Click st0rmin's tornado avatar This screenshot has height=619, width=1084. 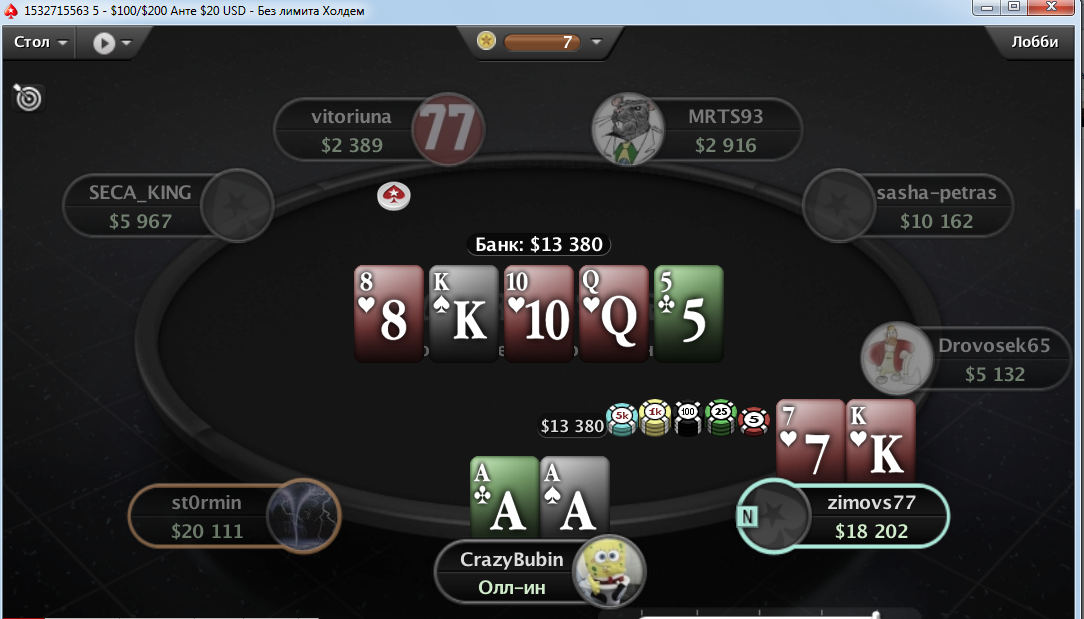pos(303,516)
